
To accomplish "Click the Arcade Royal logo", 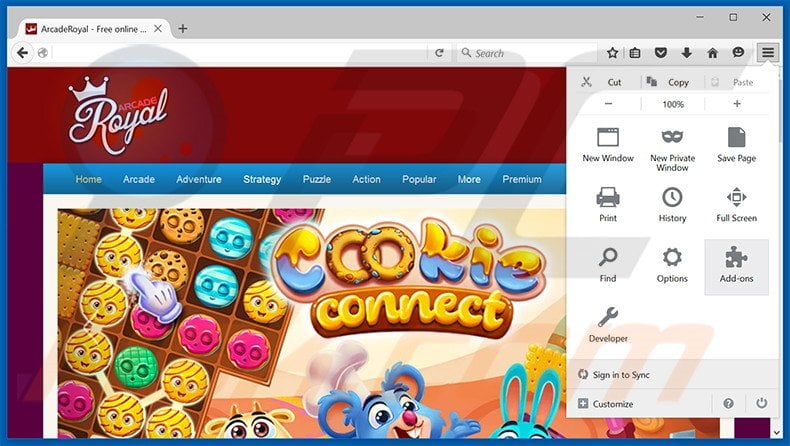I will (x=118, y=116).
